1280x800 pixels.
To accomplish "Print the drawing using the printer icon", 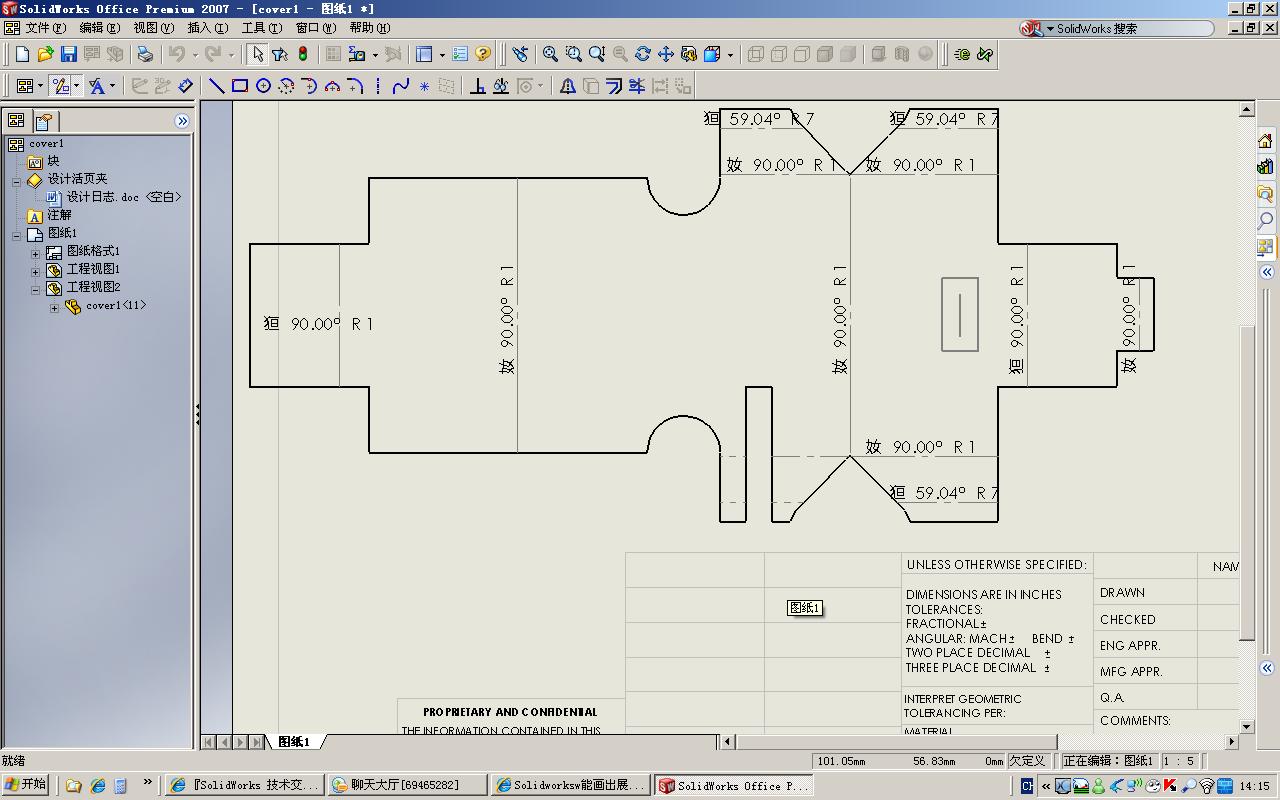I will coord(146,54).
